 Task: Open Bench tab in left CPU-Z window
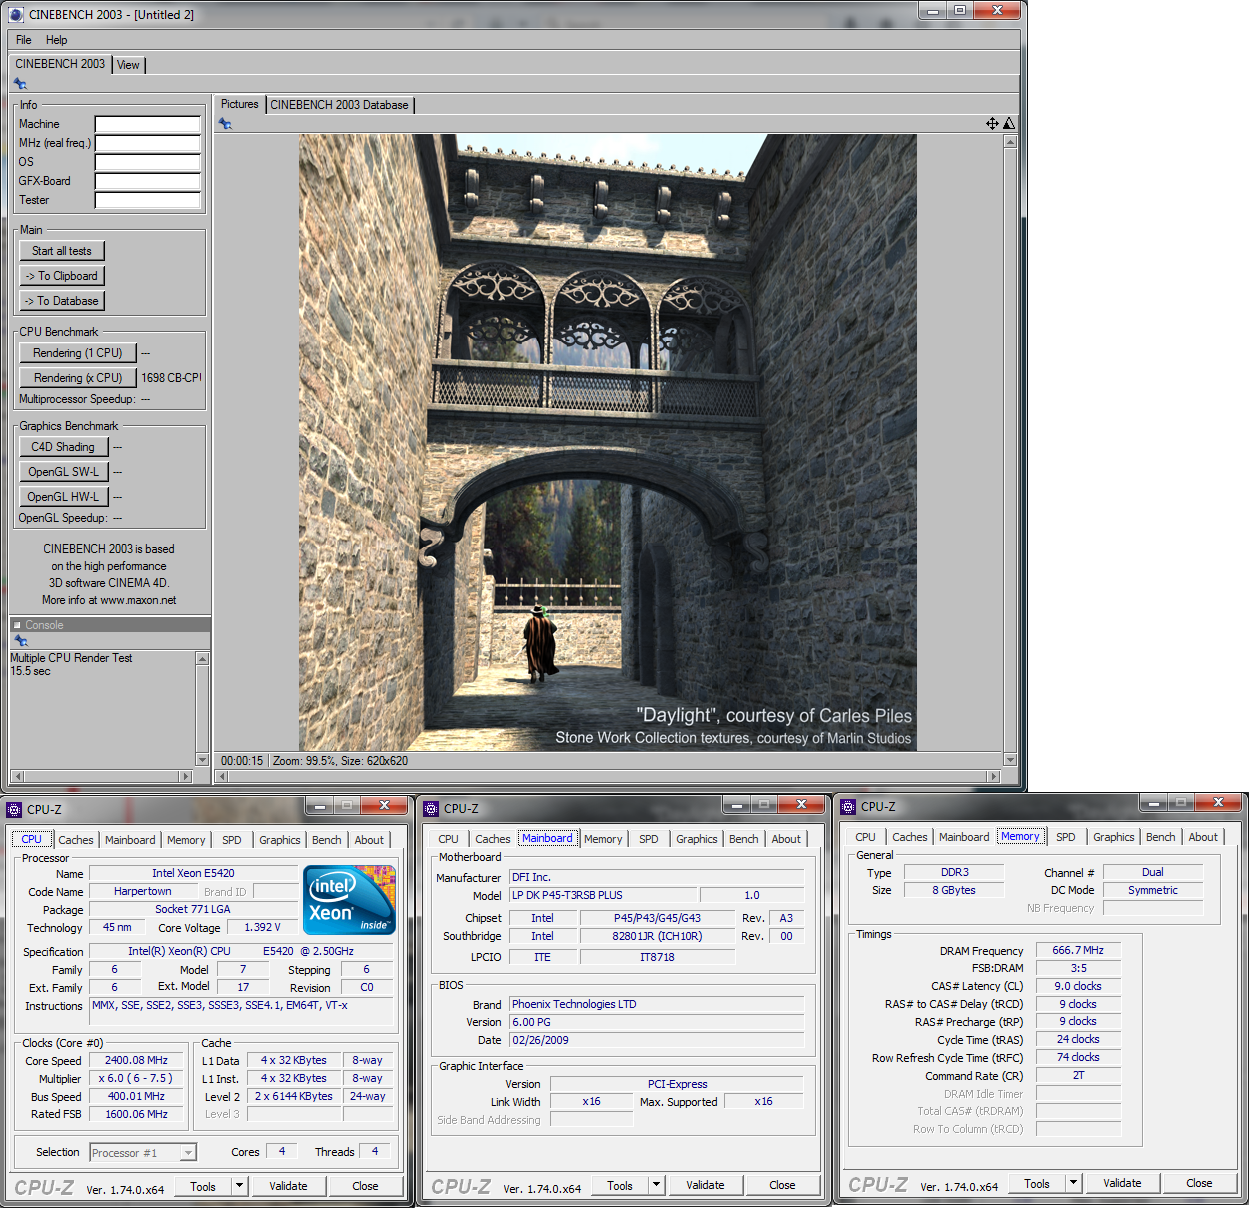click(x=327, y=840)
